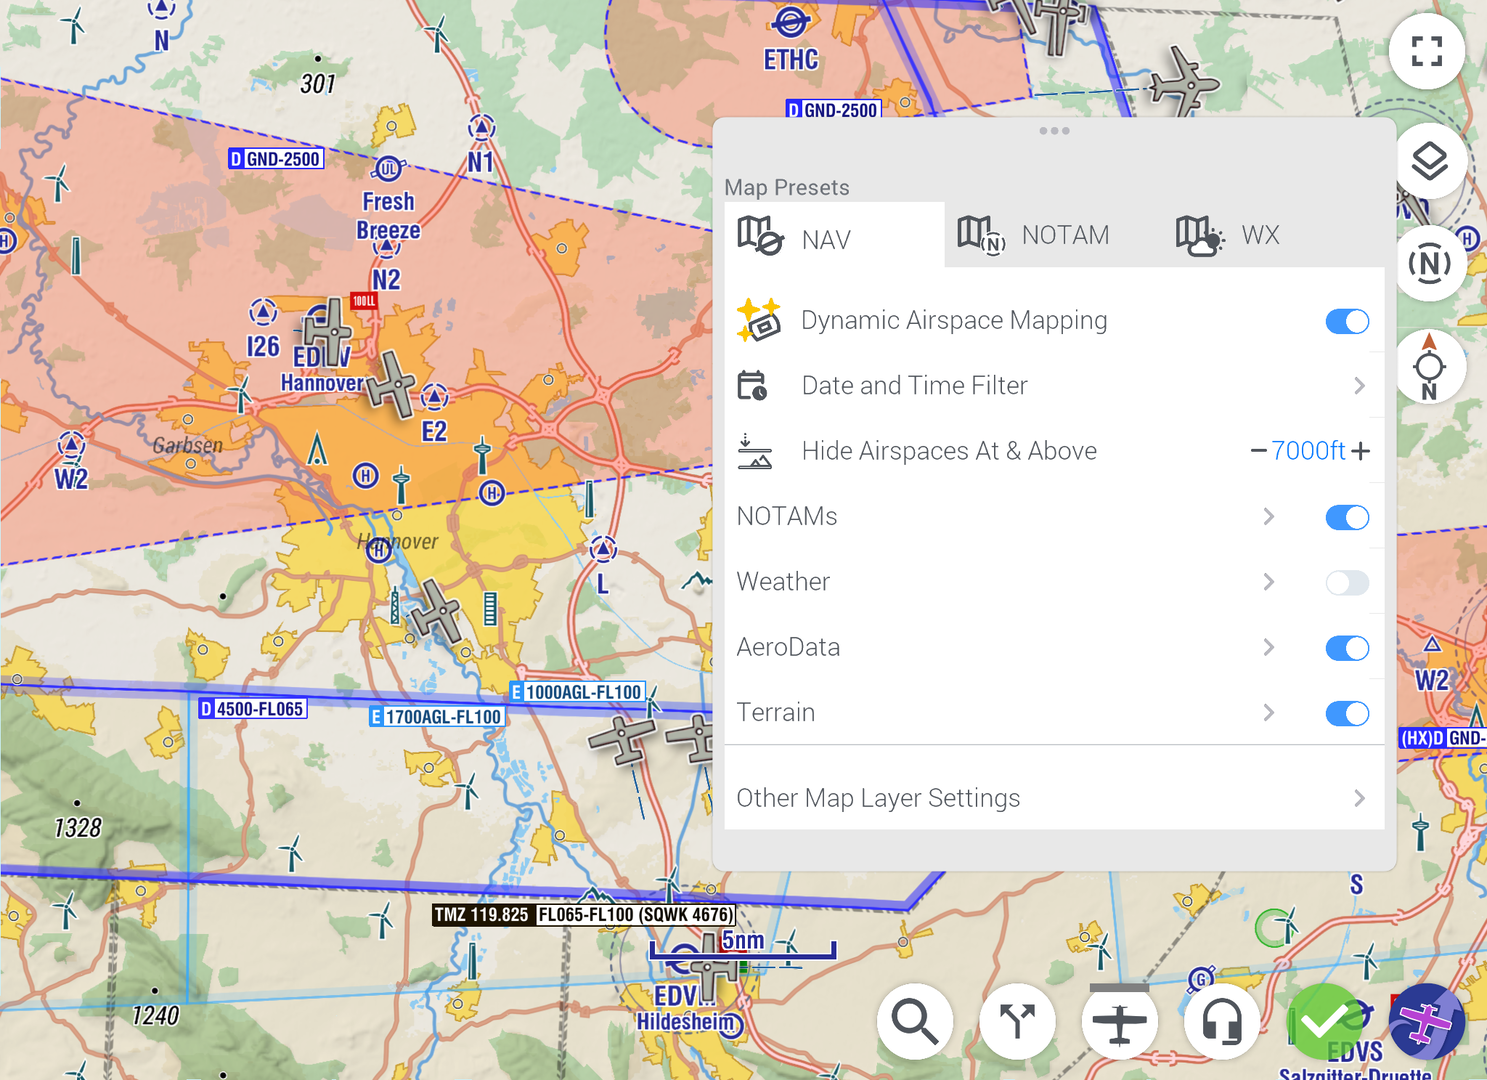Grab the panel's three-dot handle
This screenshot has height=1080, width=1487.
click(1054, 131)
